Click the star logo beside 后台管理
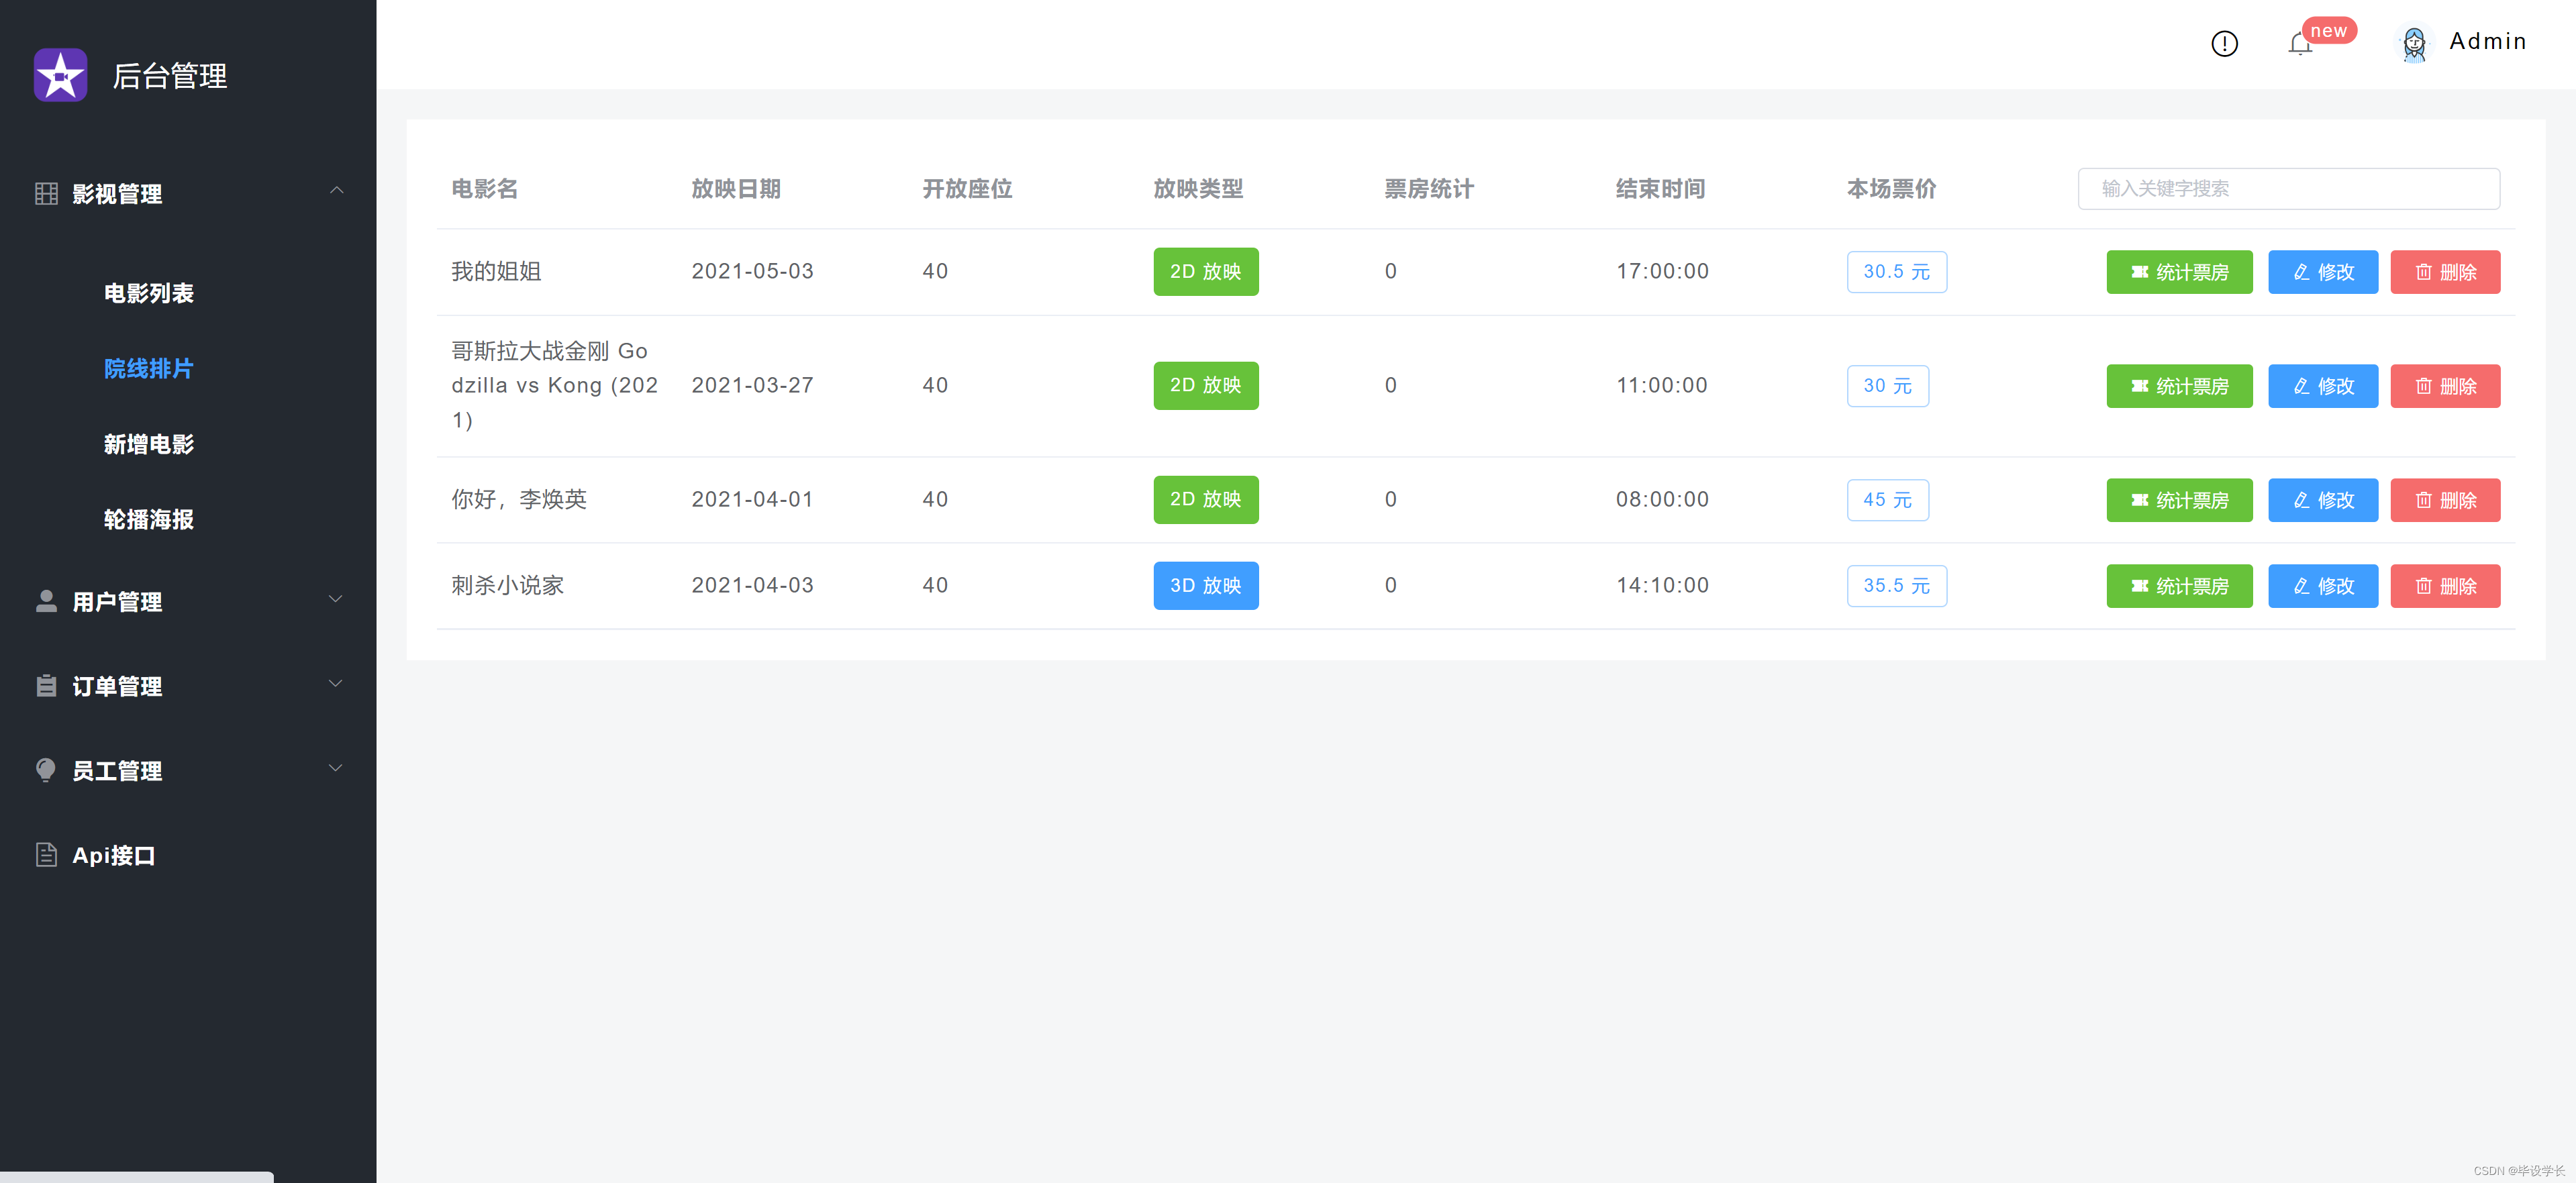Screen dimensions: 2576x1183 click(60, 75)
